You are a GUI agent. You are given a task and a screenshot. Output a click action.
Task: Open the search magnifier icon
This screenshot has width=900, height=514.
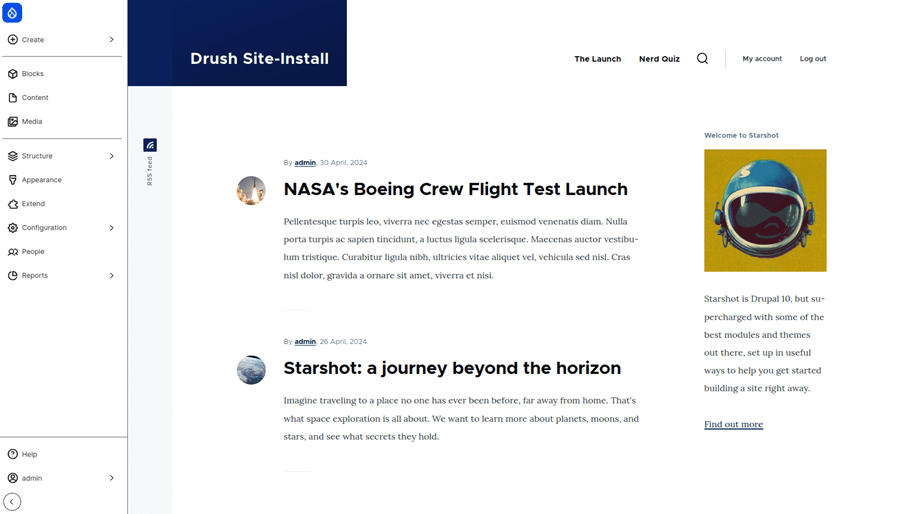click(703, 59)
